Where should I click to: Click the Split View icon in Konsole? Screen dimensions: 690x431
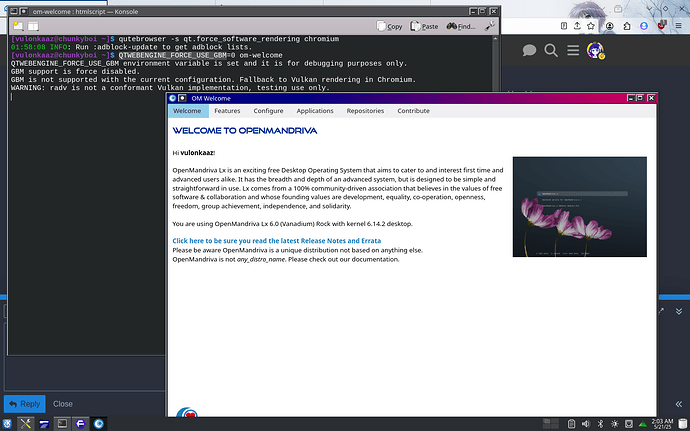point(33,26)
